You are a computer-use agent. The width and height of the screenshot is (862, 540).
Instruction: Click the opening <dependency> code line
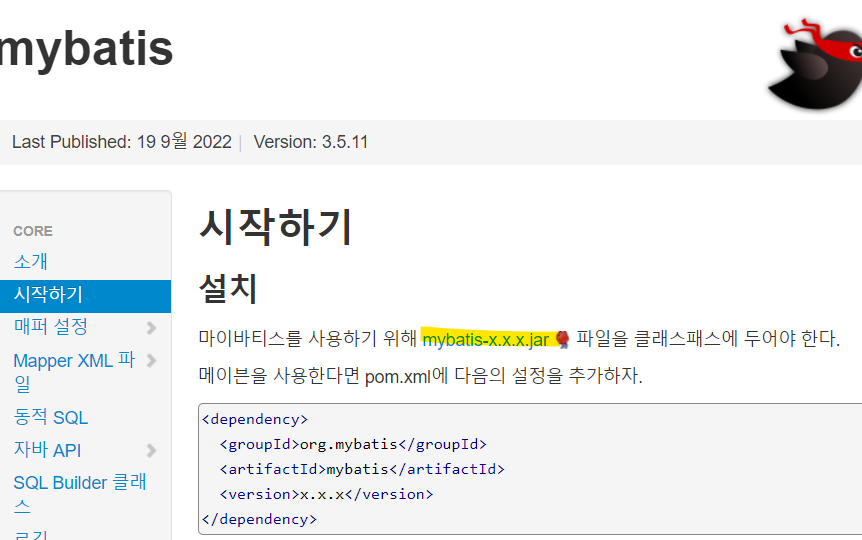255,420
